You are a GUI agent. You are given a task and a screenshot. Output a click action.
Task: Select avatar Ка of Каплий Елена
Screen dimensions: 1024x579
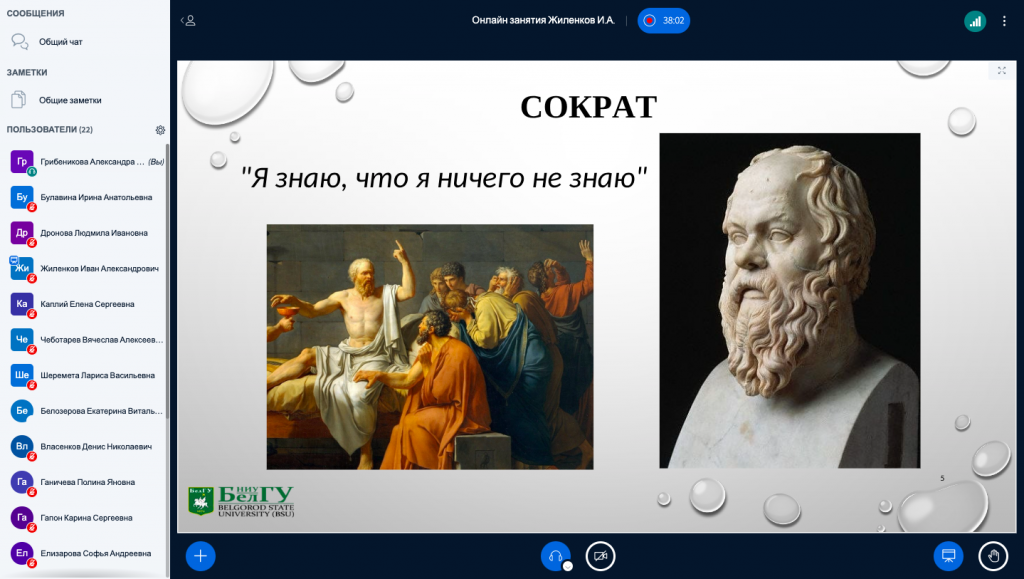pos(22,304)
